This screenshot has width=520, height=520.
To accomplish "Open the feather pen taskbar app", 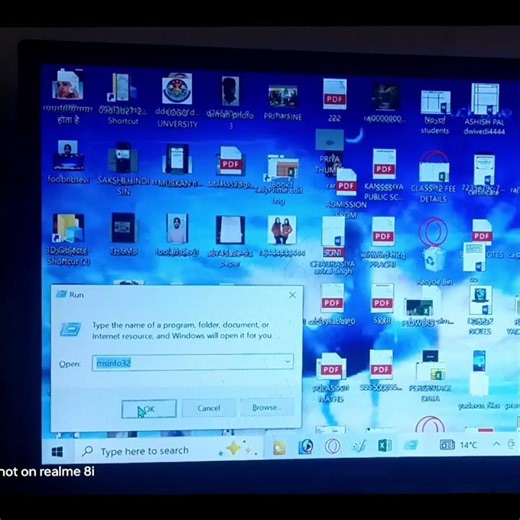I will pyautogui.click(x=359, y=446).
